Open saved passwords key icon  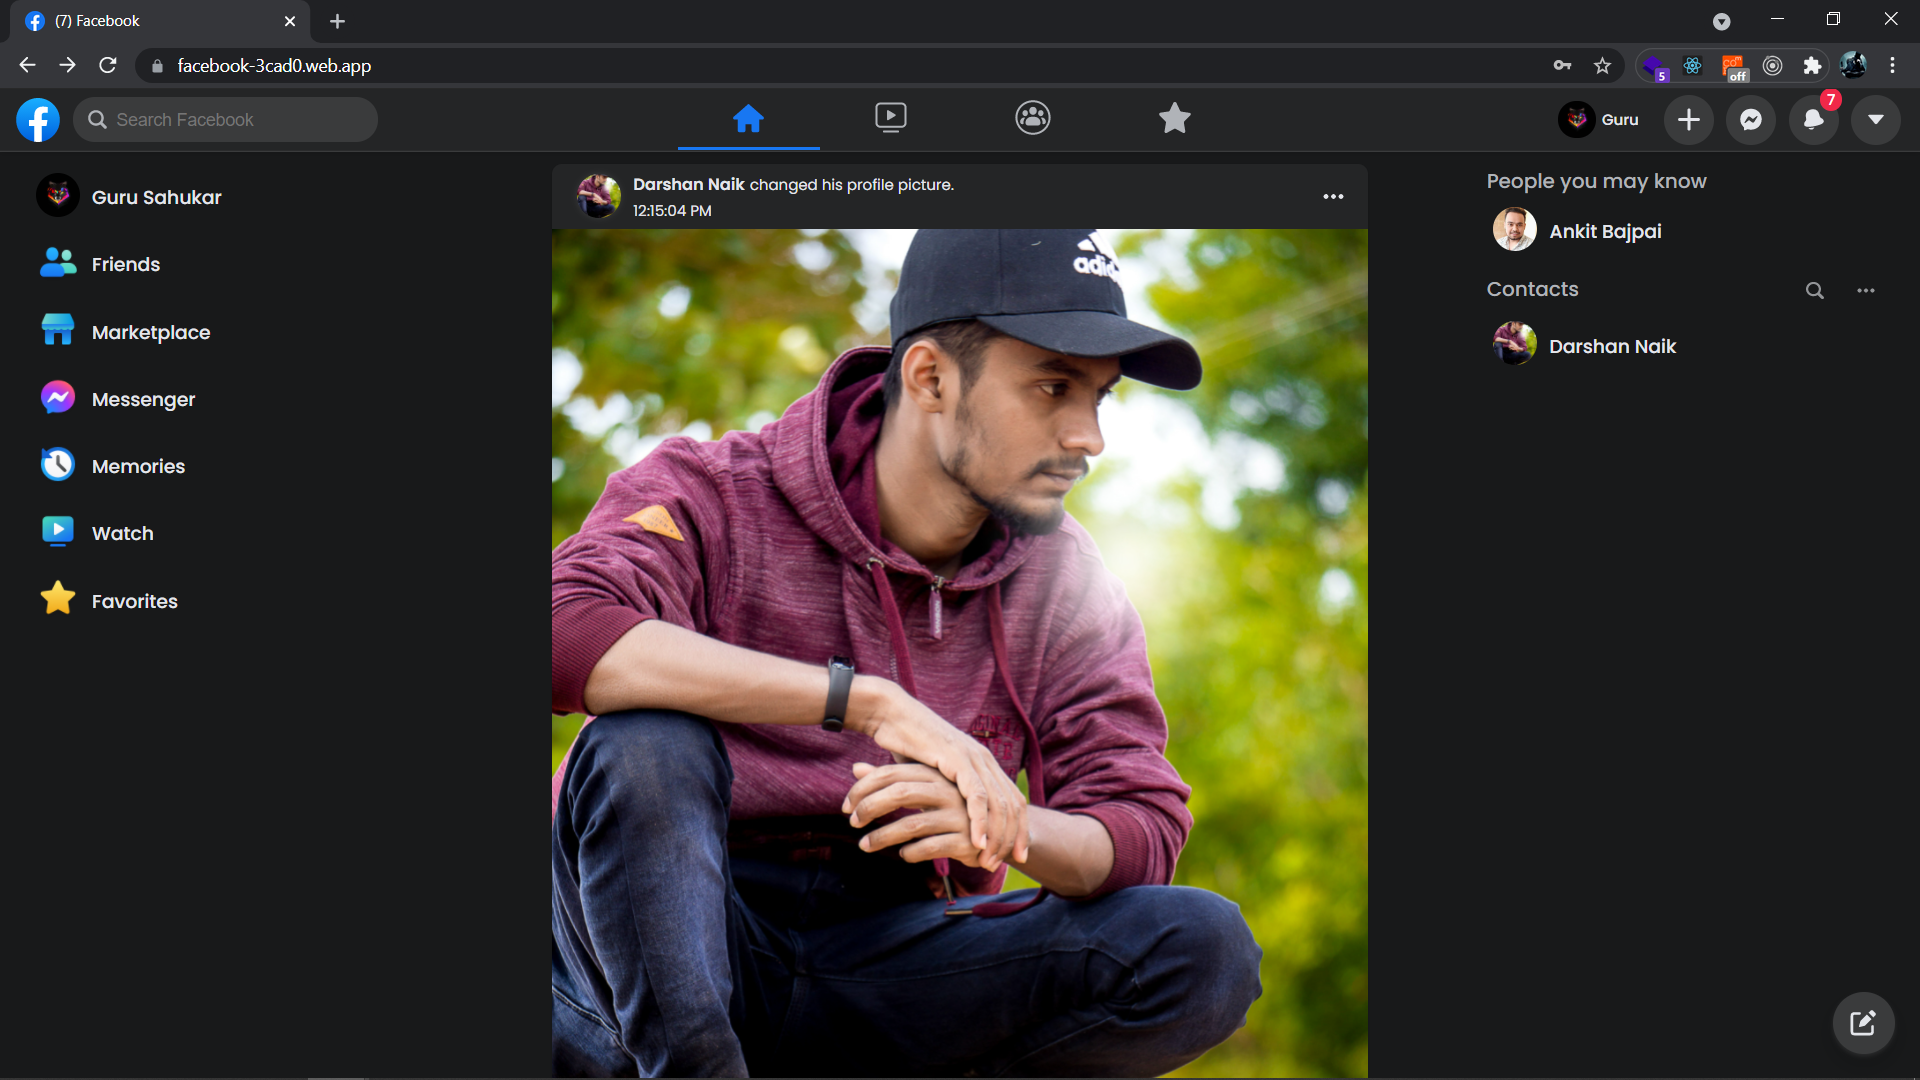click(x=1562, y=66)
